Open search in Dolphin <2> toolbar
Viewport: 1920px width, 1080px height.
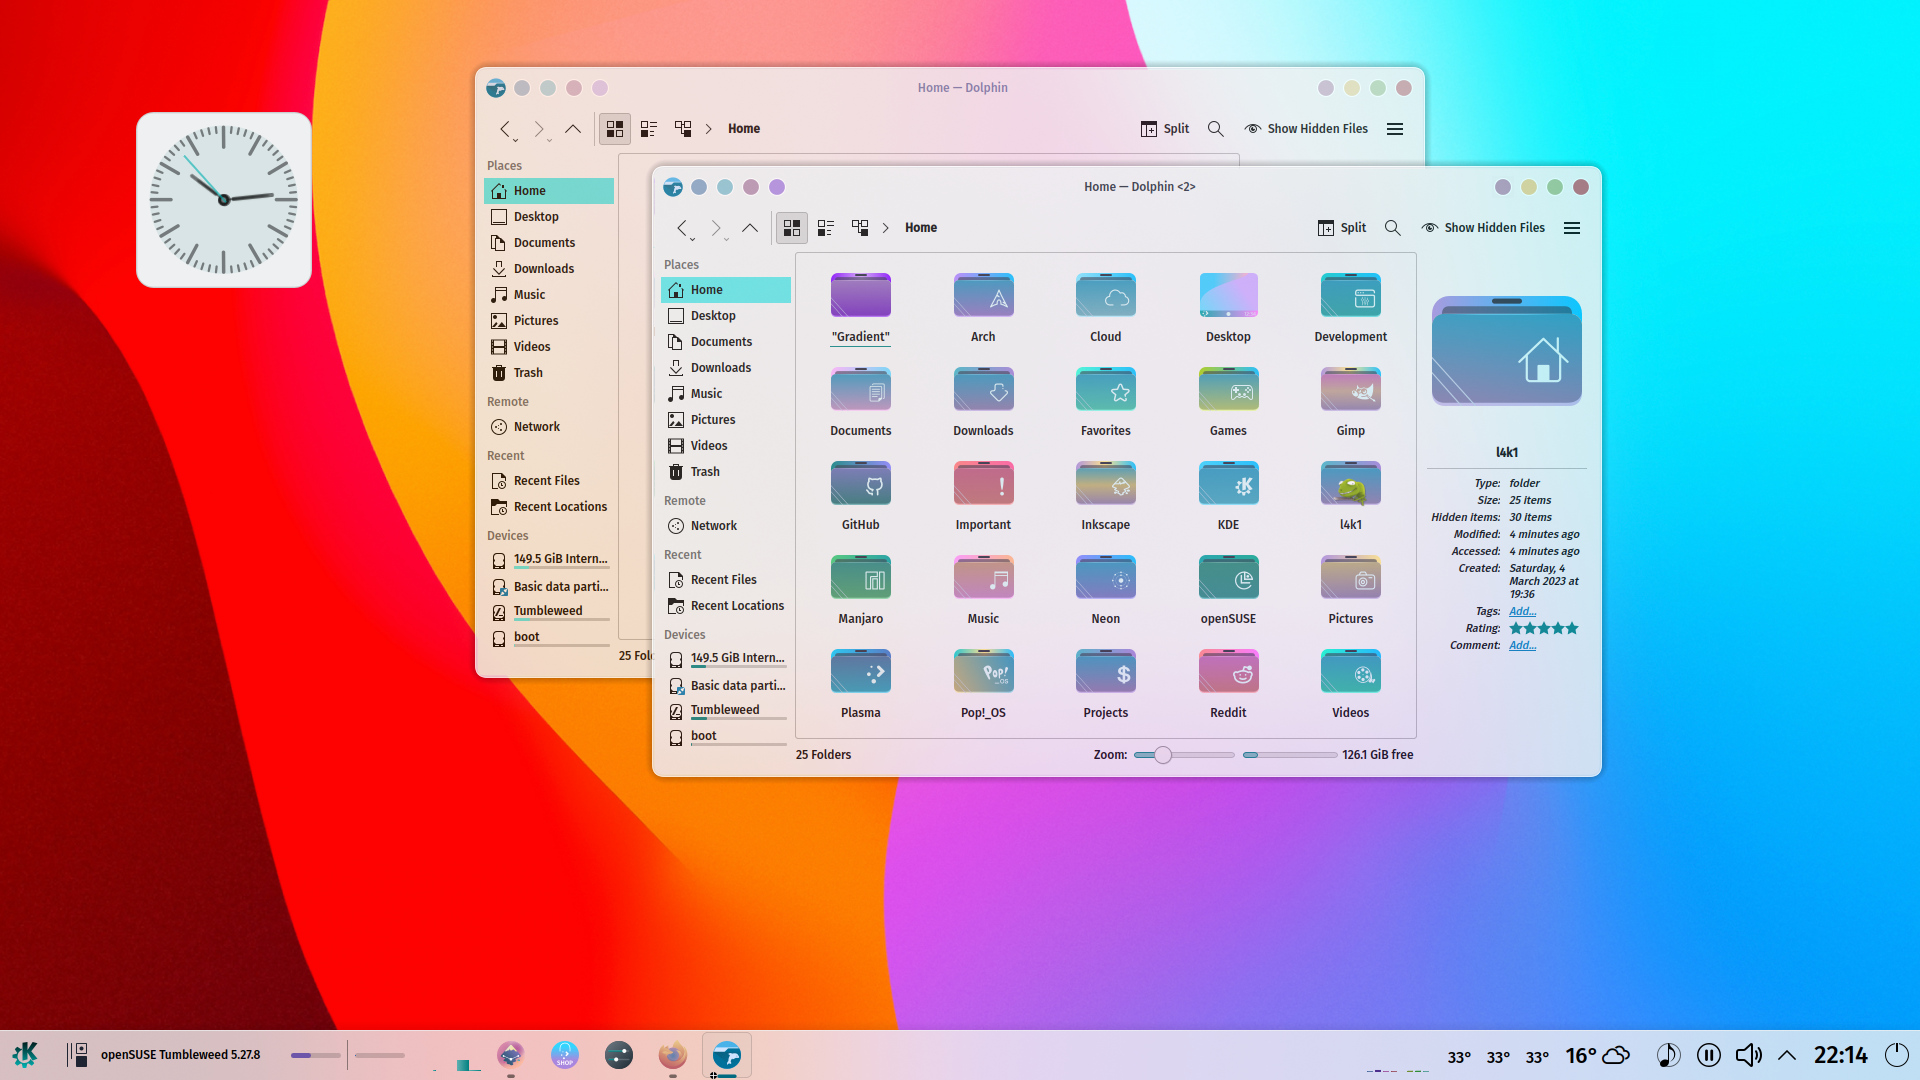[1392, 228]
